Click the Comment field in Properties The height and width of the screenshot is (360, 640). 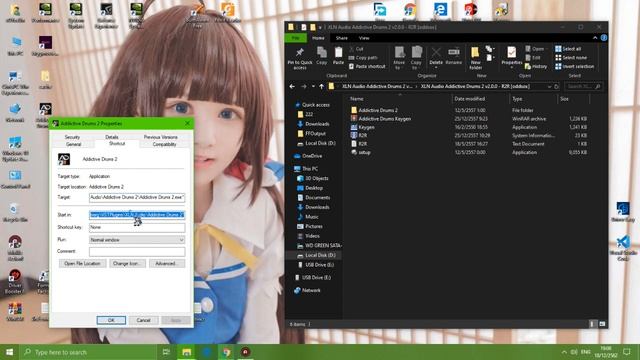click(x=137, y=251)
